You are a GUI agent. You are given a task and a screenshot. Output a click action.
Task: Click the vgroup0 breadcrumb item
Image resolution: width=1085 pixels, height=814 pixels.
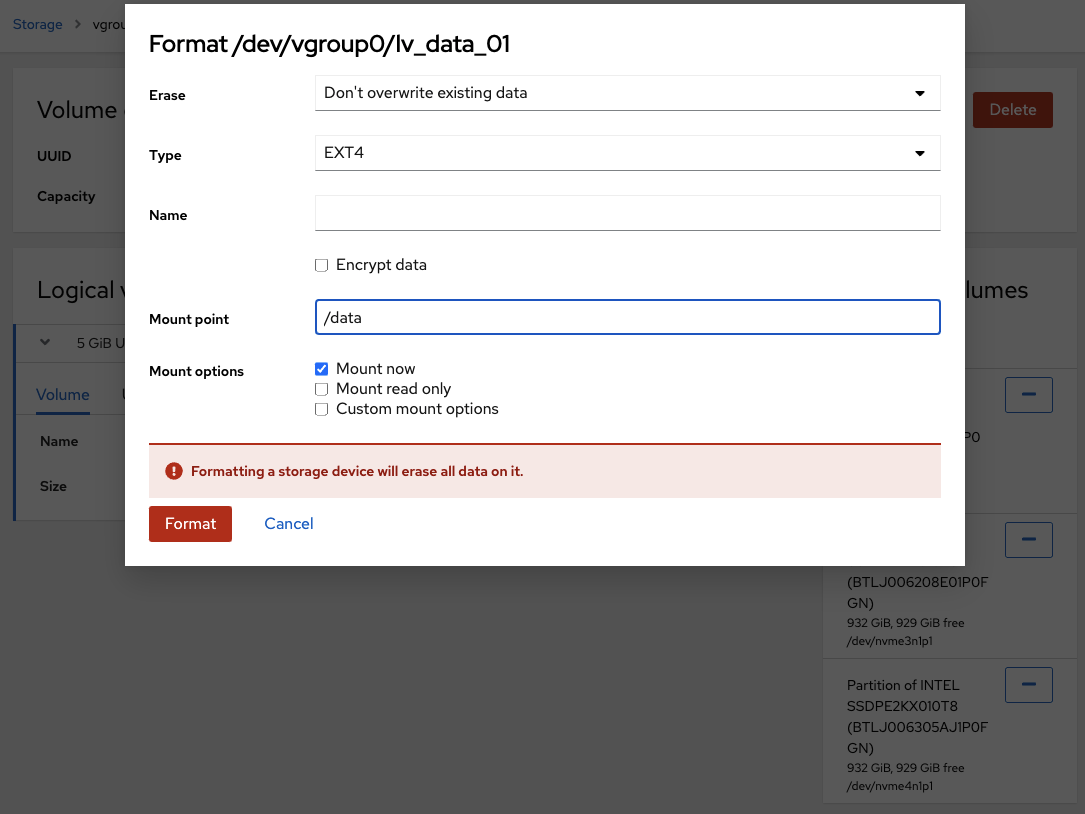(x=108, y=24)
